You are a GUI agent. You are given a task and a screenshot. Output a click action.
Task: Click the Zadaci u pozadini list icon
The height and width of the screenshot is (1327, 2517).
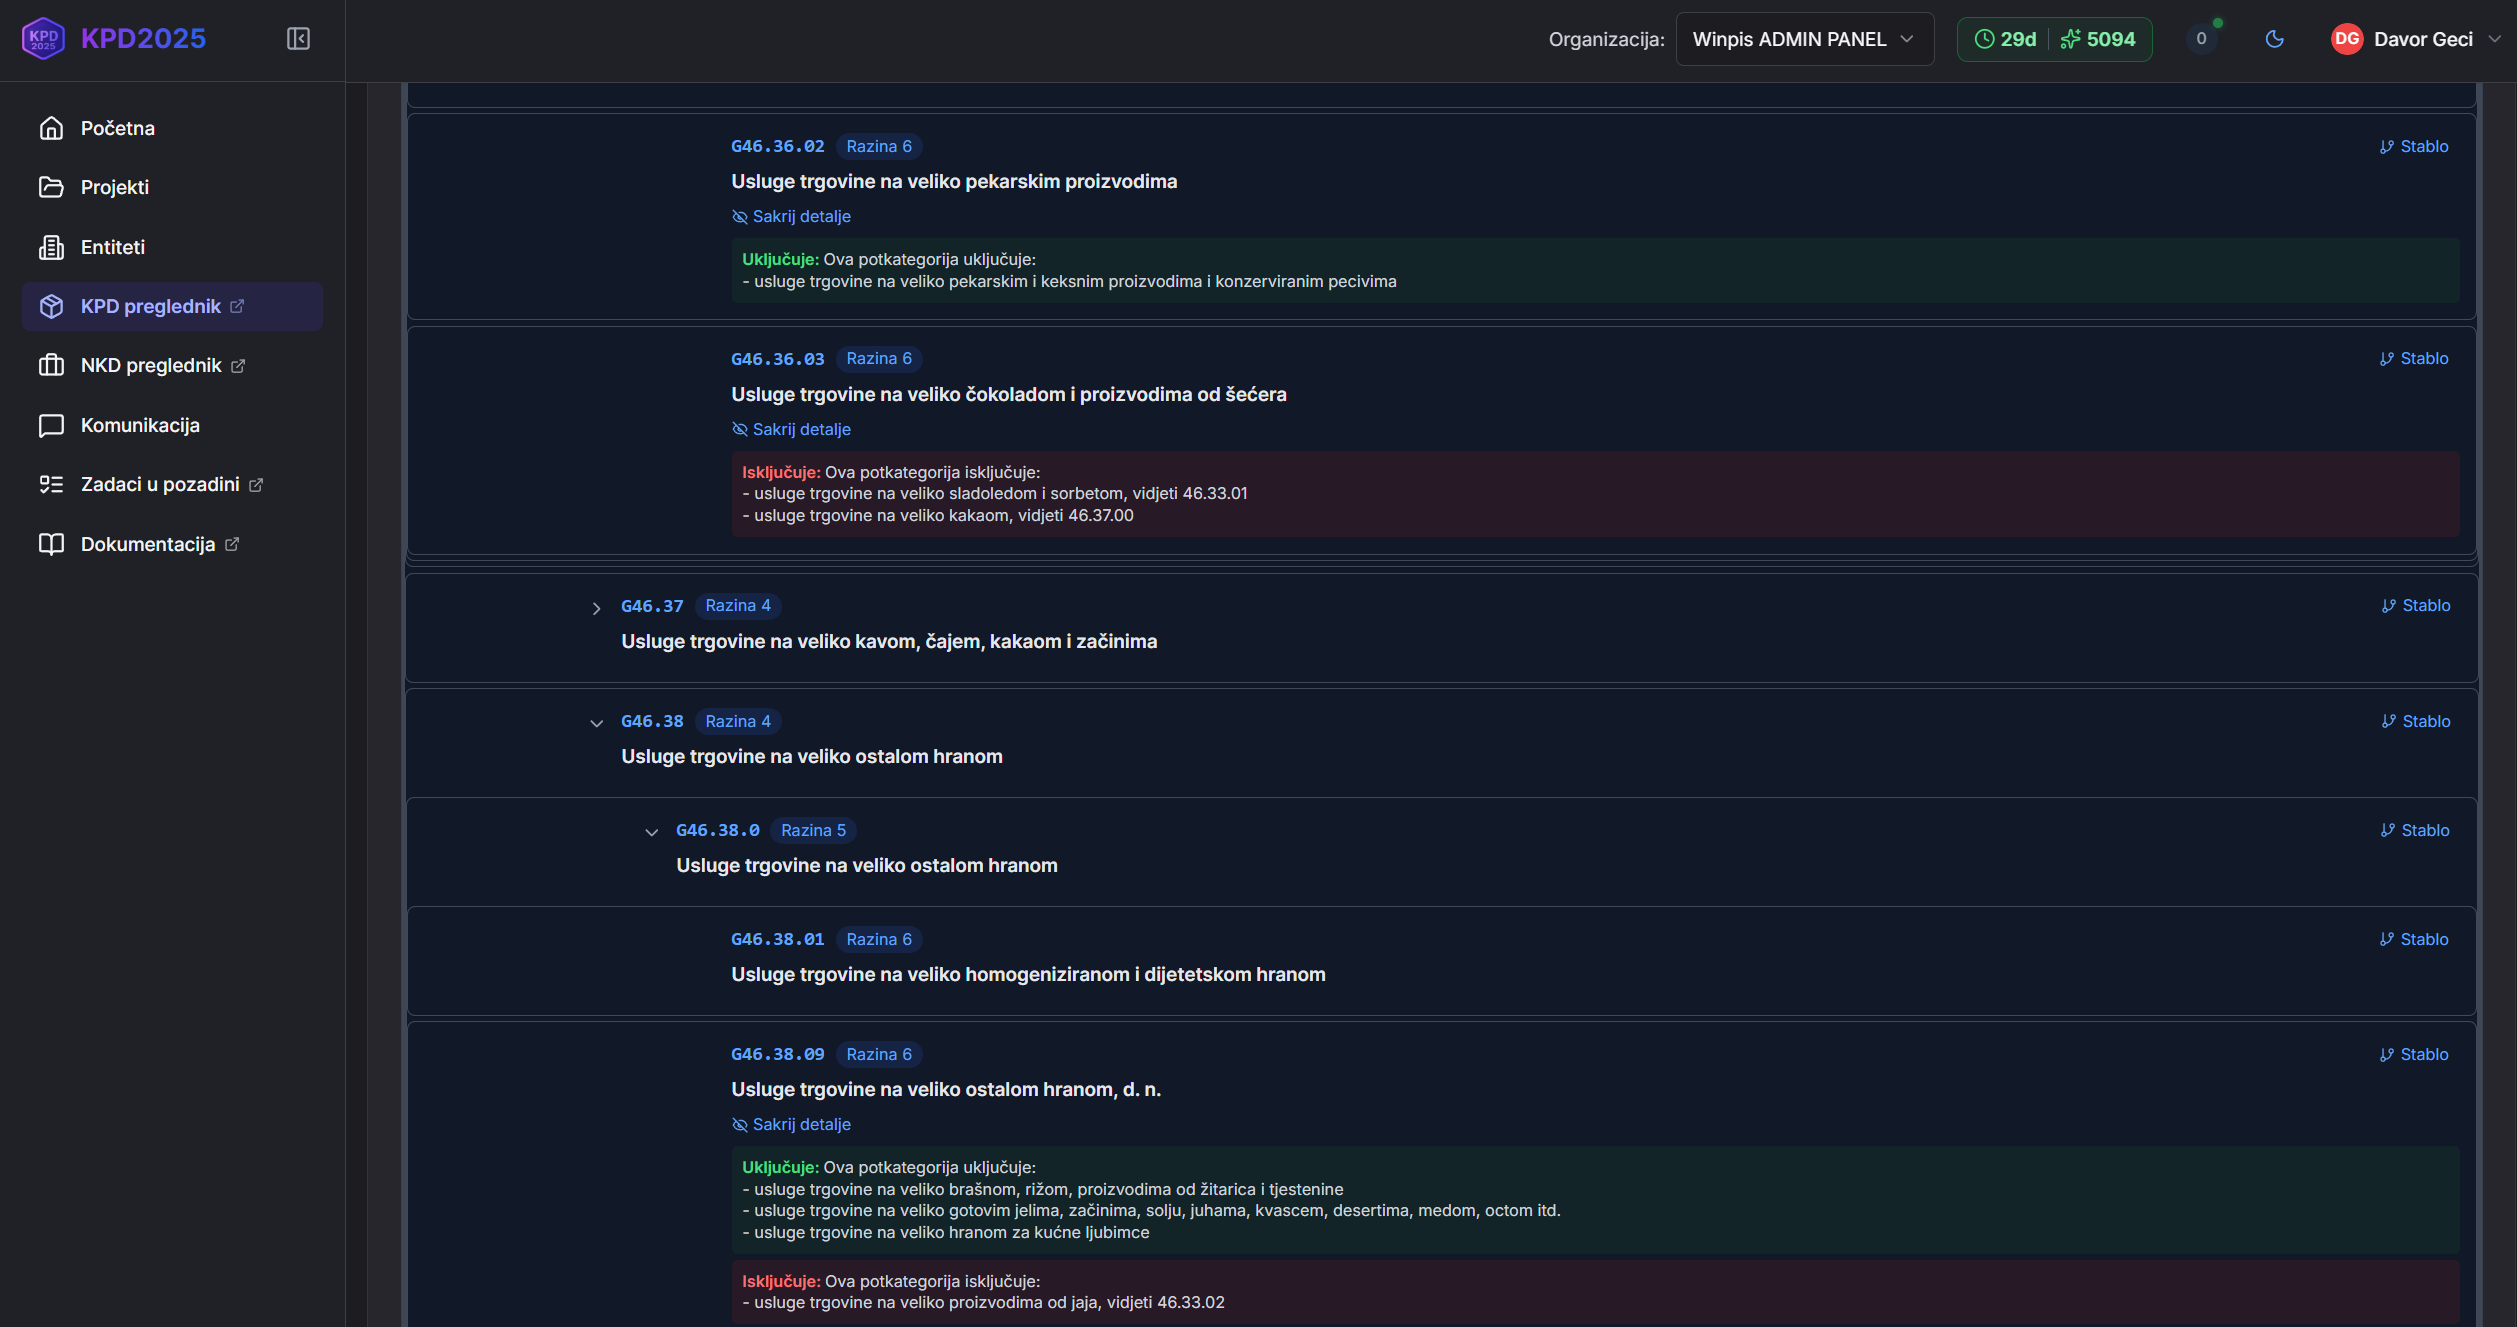coord(51,484)
